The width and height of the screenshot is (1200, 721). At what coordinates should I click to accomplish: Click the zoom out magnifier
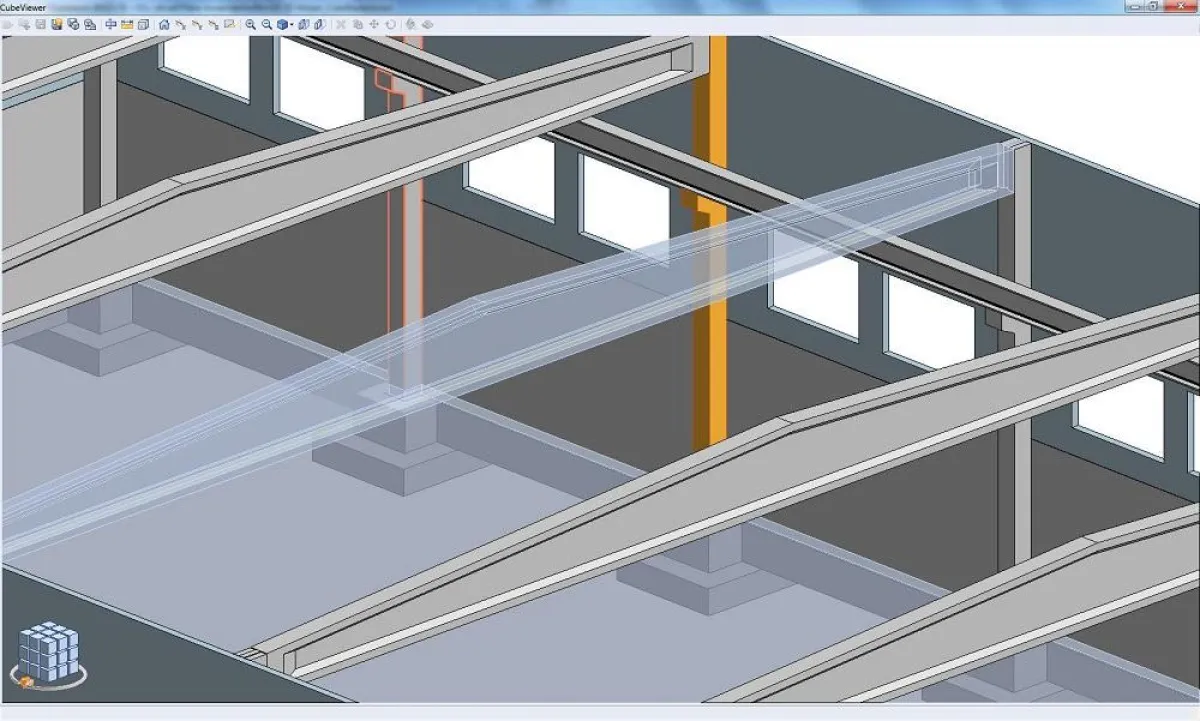[x=267, y=24]
